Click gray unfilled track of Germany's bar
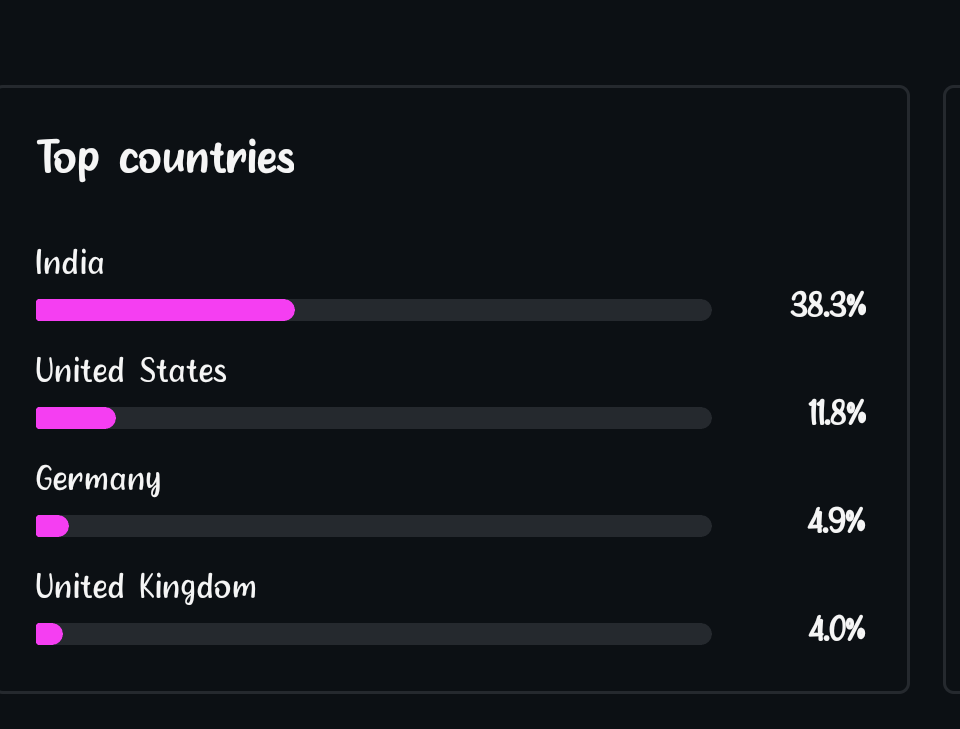Screen dimensions: 960x729 pos(390,526)
